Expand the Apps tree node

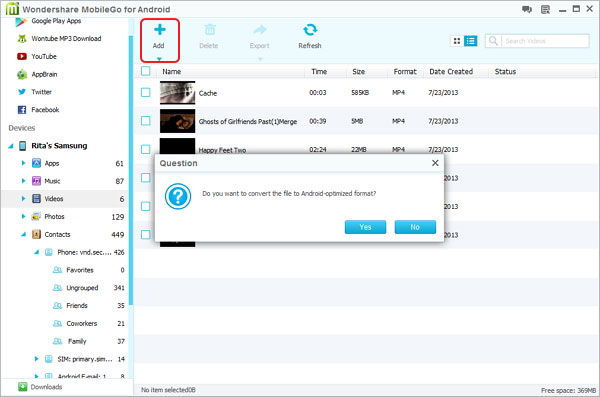(23, 163)
